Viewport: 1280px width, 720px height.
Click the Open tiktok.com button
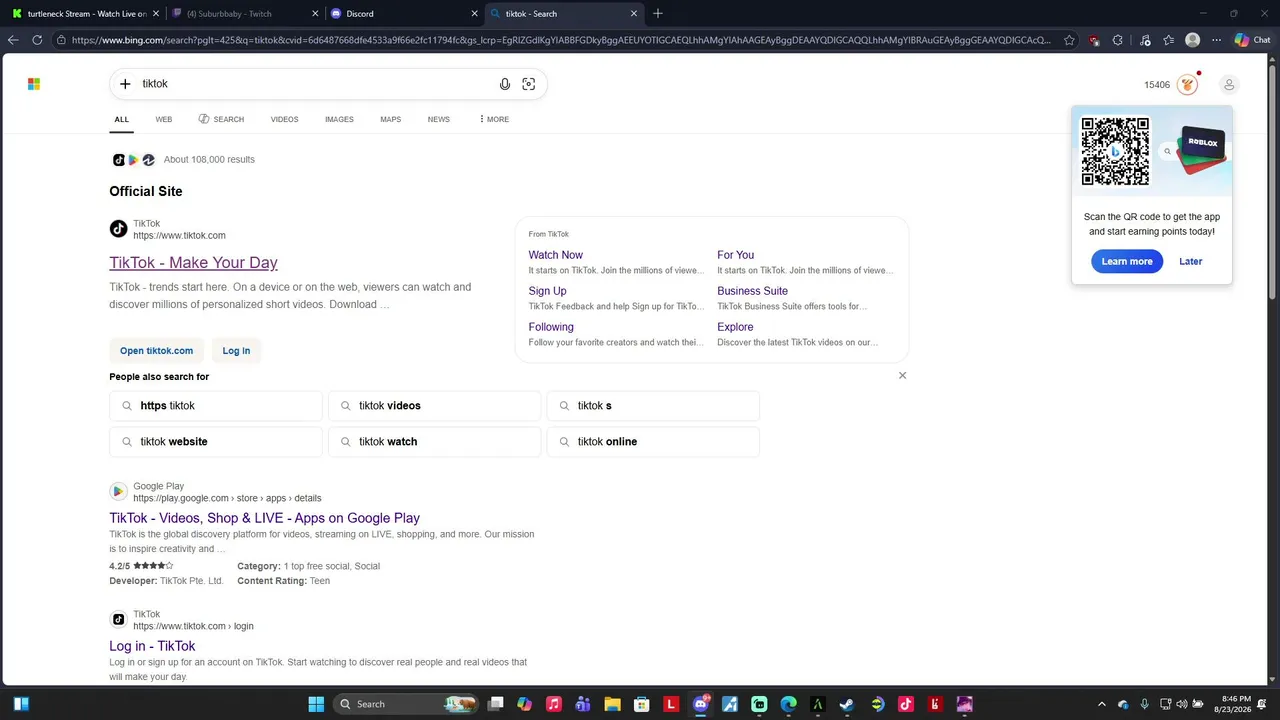point(157,351)
